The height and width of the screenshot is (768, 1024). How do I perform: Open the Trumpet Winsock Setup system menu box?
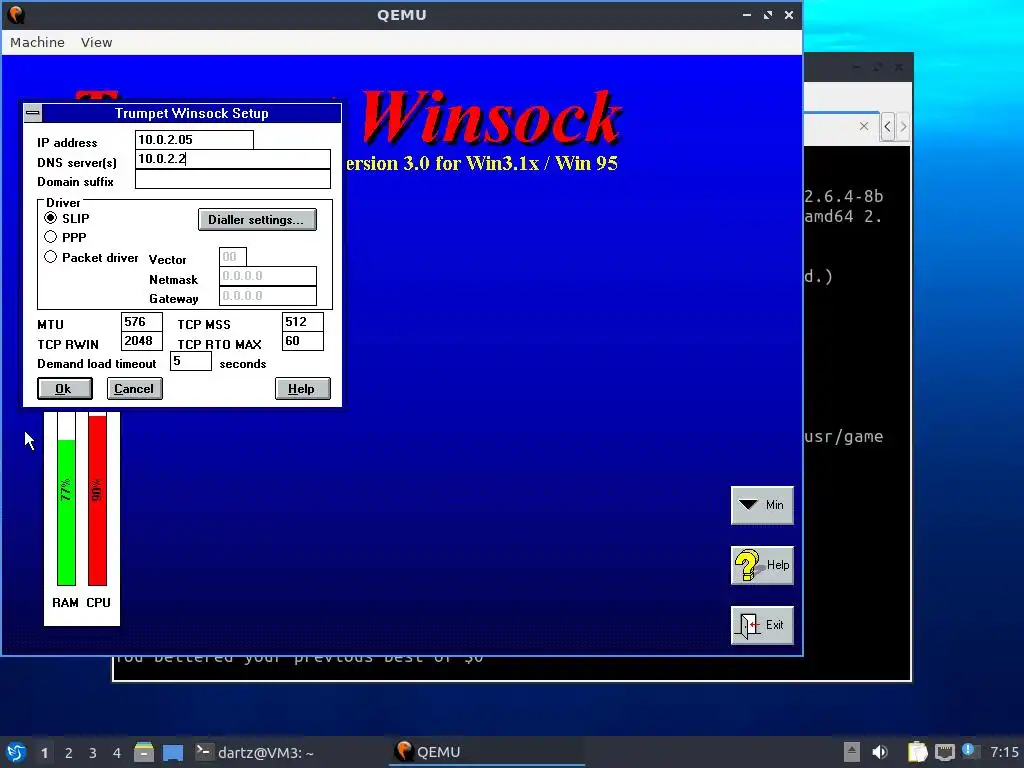pyautogui.click(x=33, y=114)
